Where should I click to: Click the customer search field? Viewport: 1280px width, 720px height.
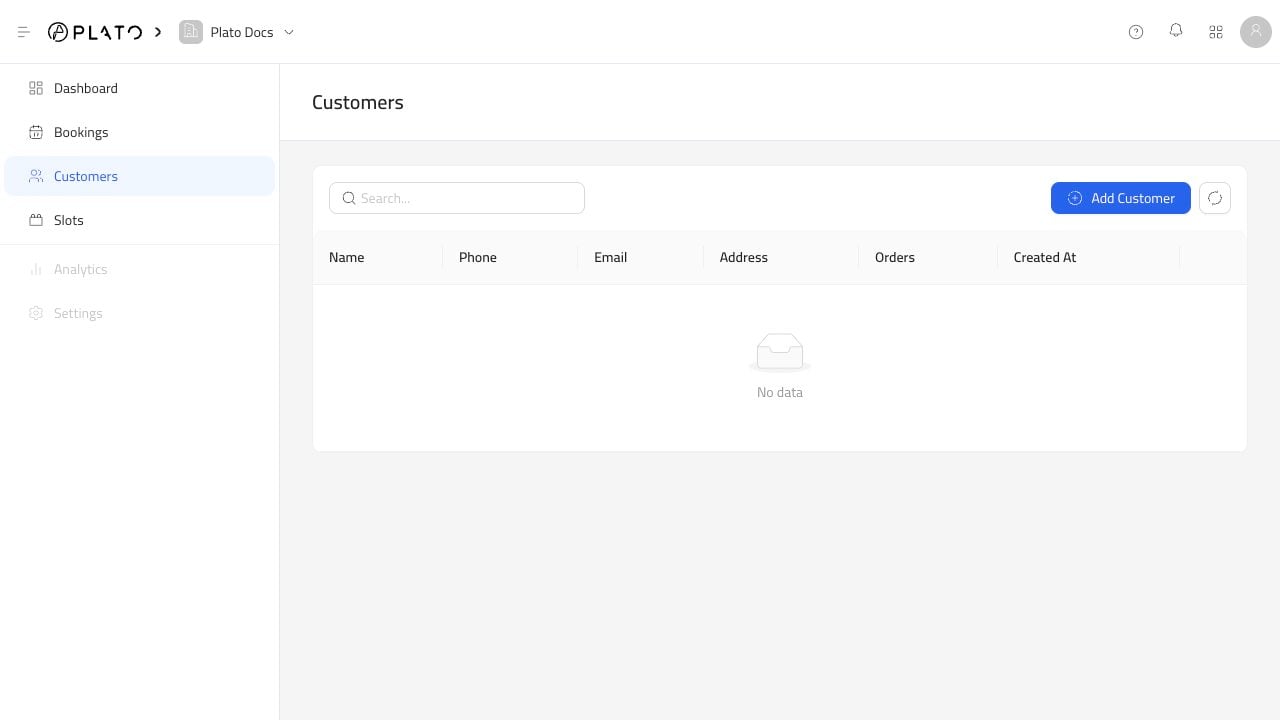tap(457, 198)
